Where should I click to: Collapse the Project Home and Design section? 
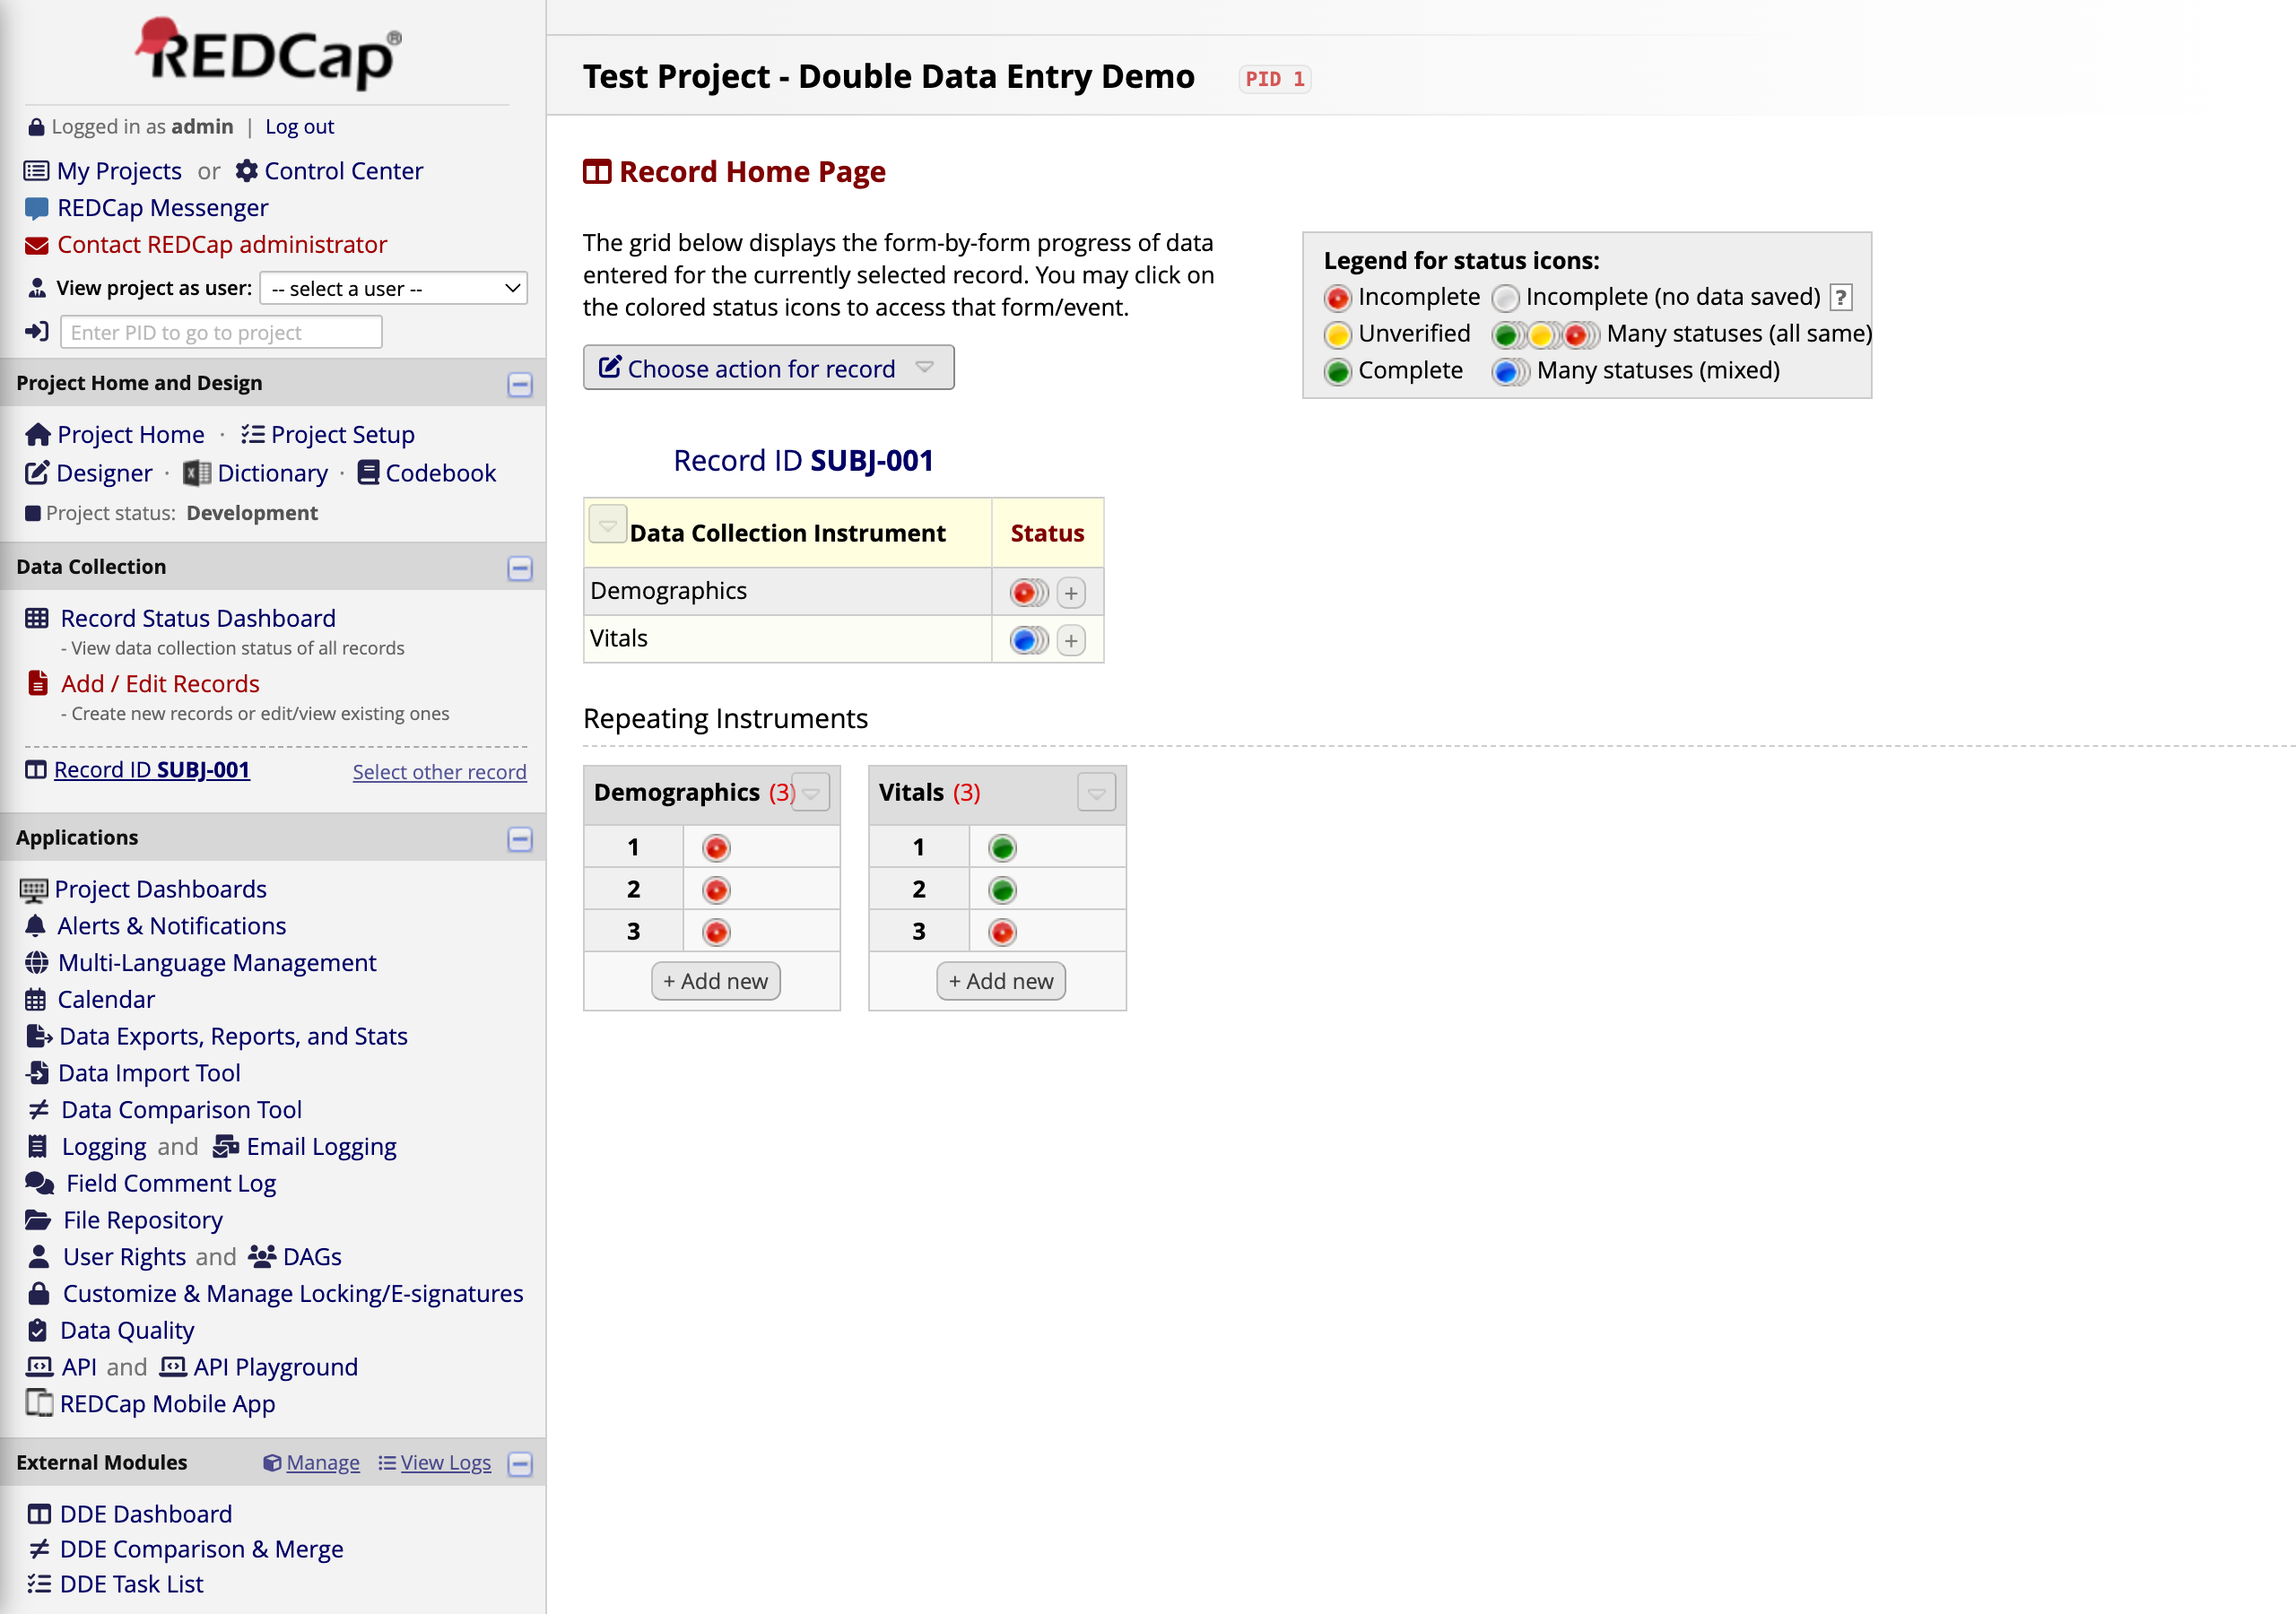click(520, 384)
